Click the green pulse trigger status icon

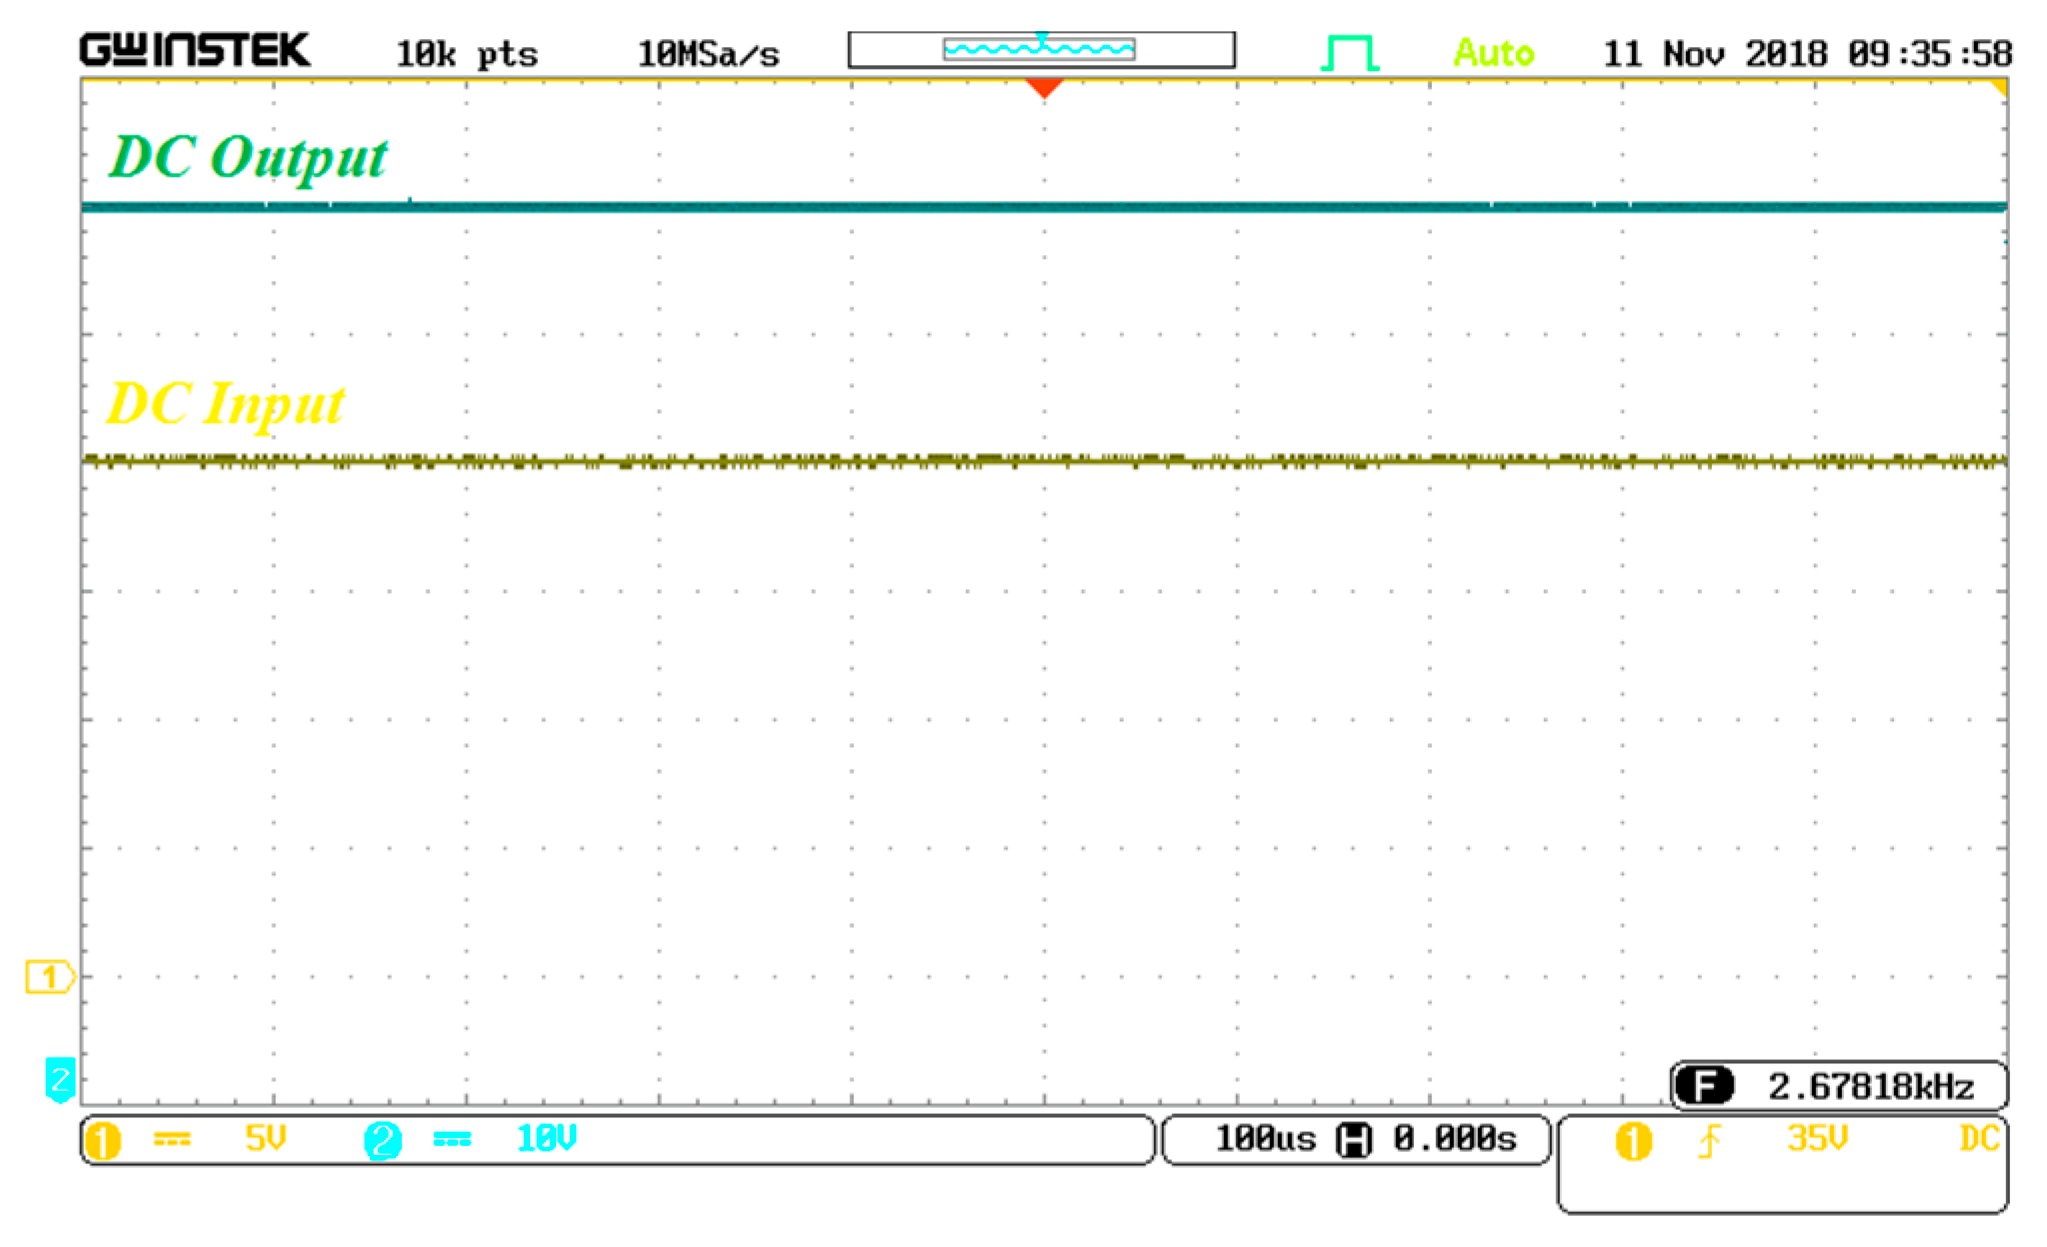(1350, 52)
